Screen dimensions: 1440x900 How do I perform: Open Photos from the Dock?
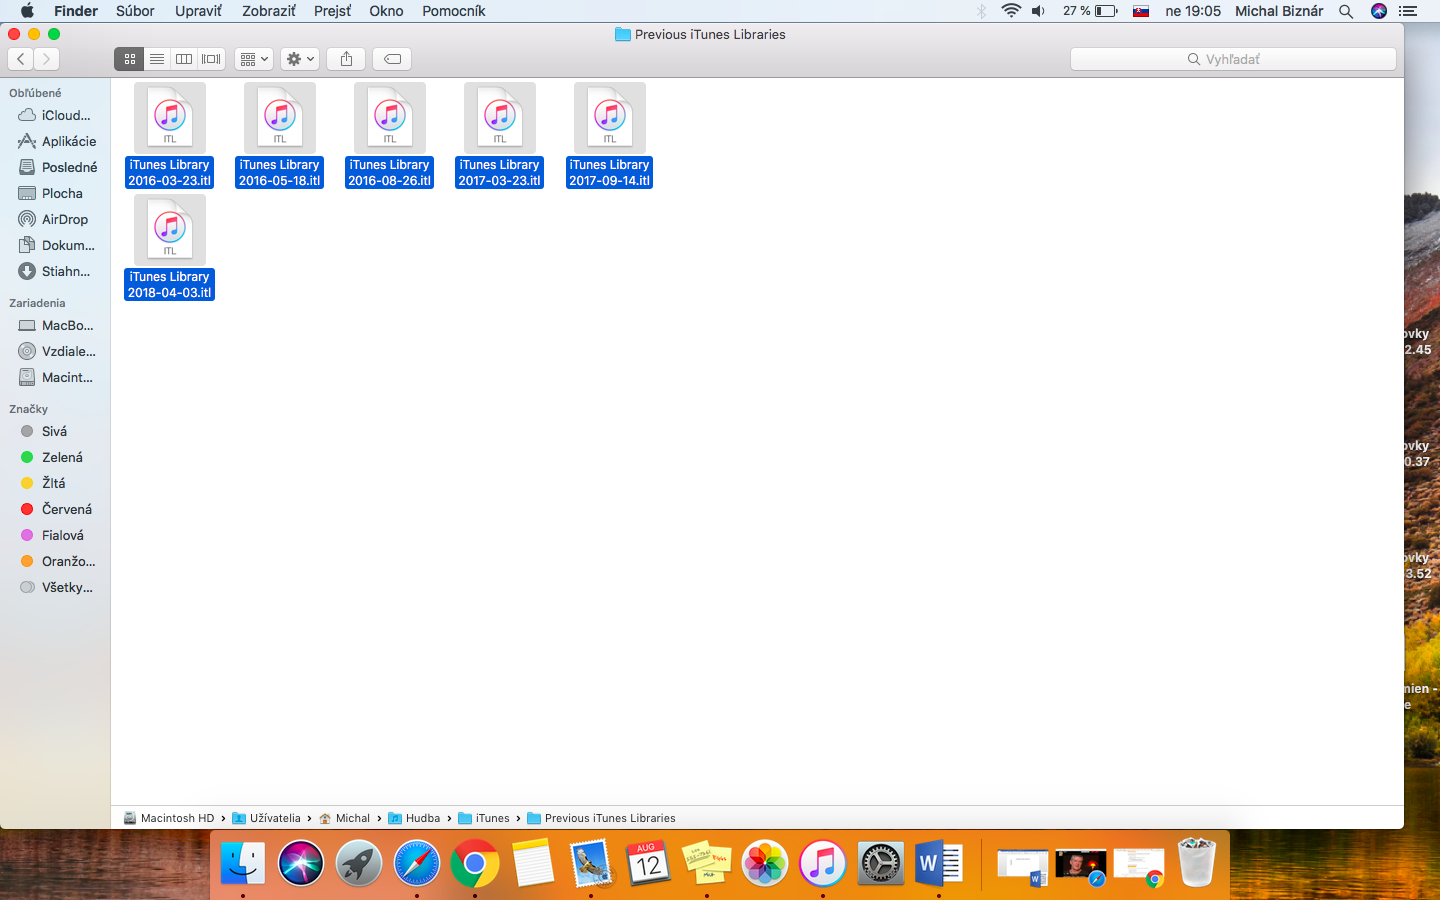pyautogui.click(x=765, y=863)
